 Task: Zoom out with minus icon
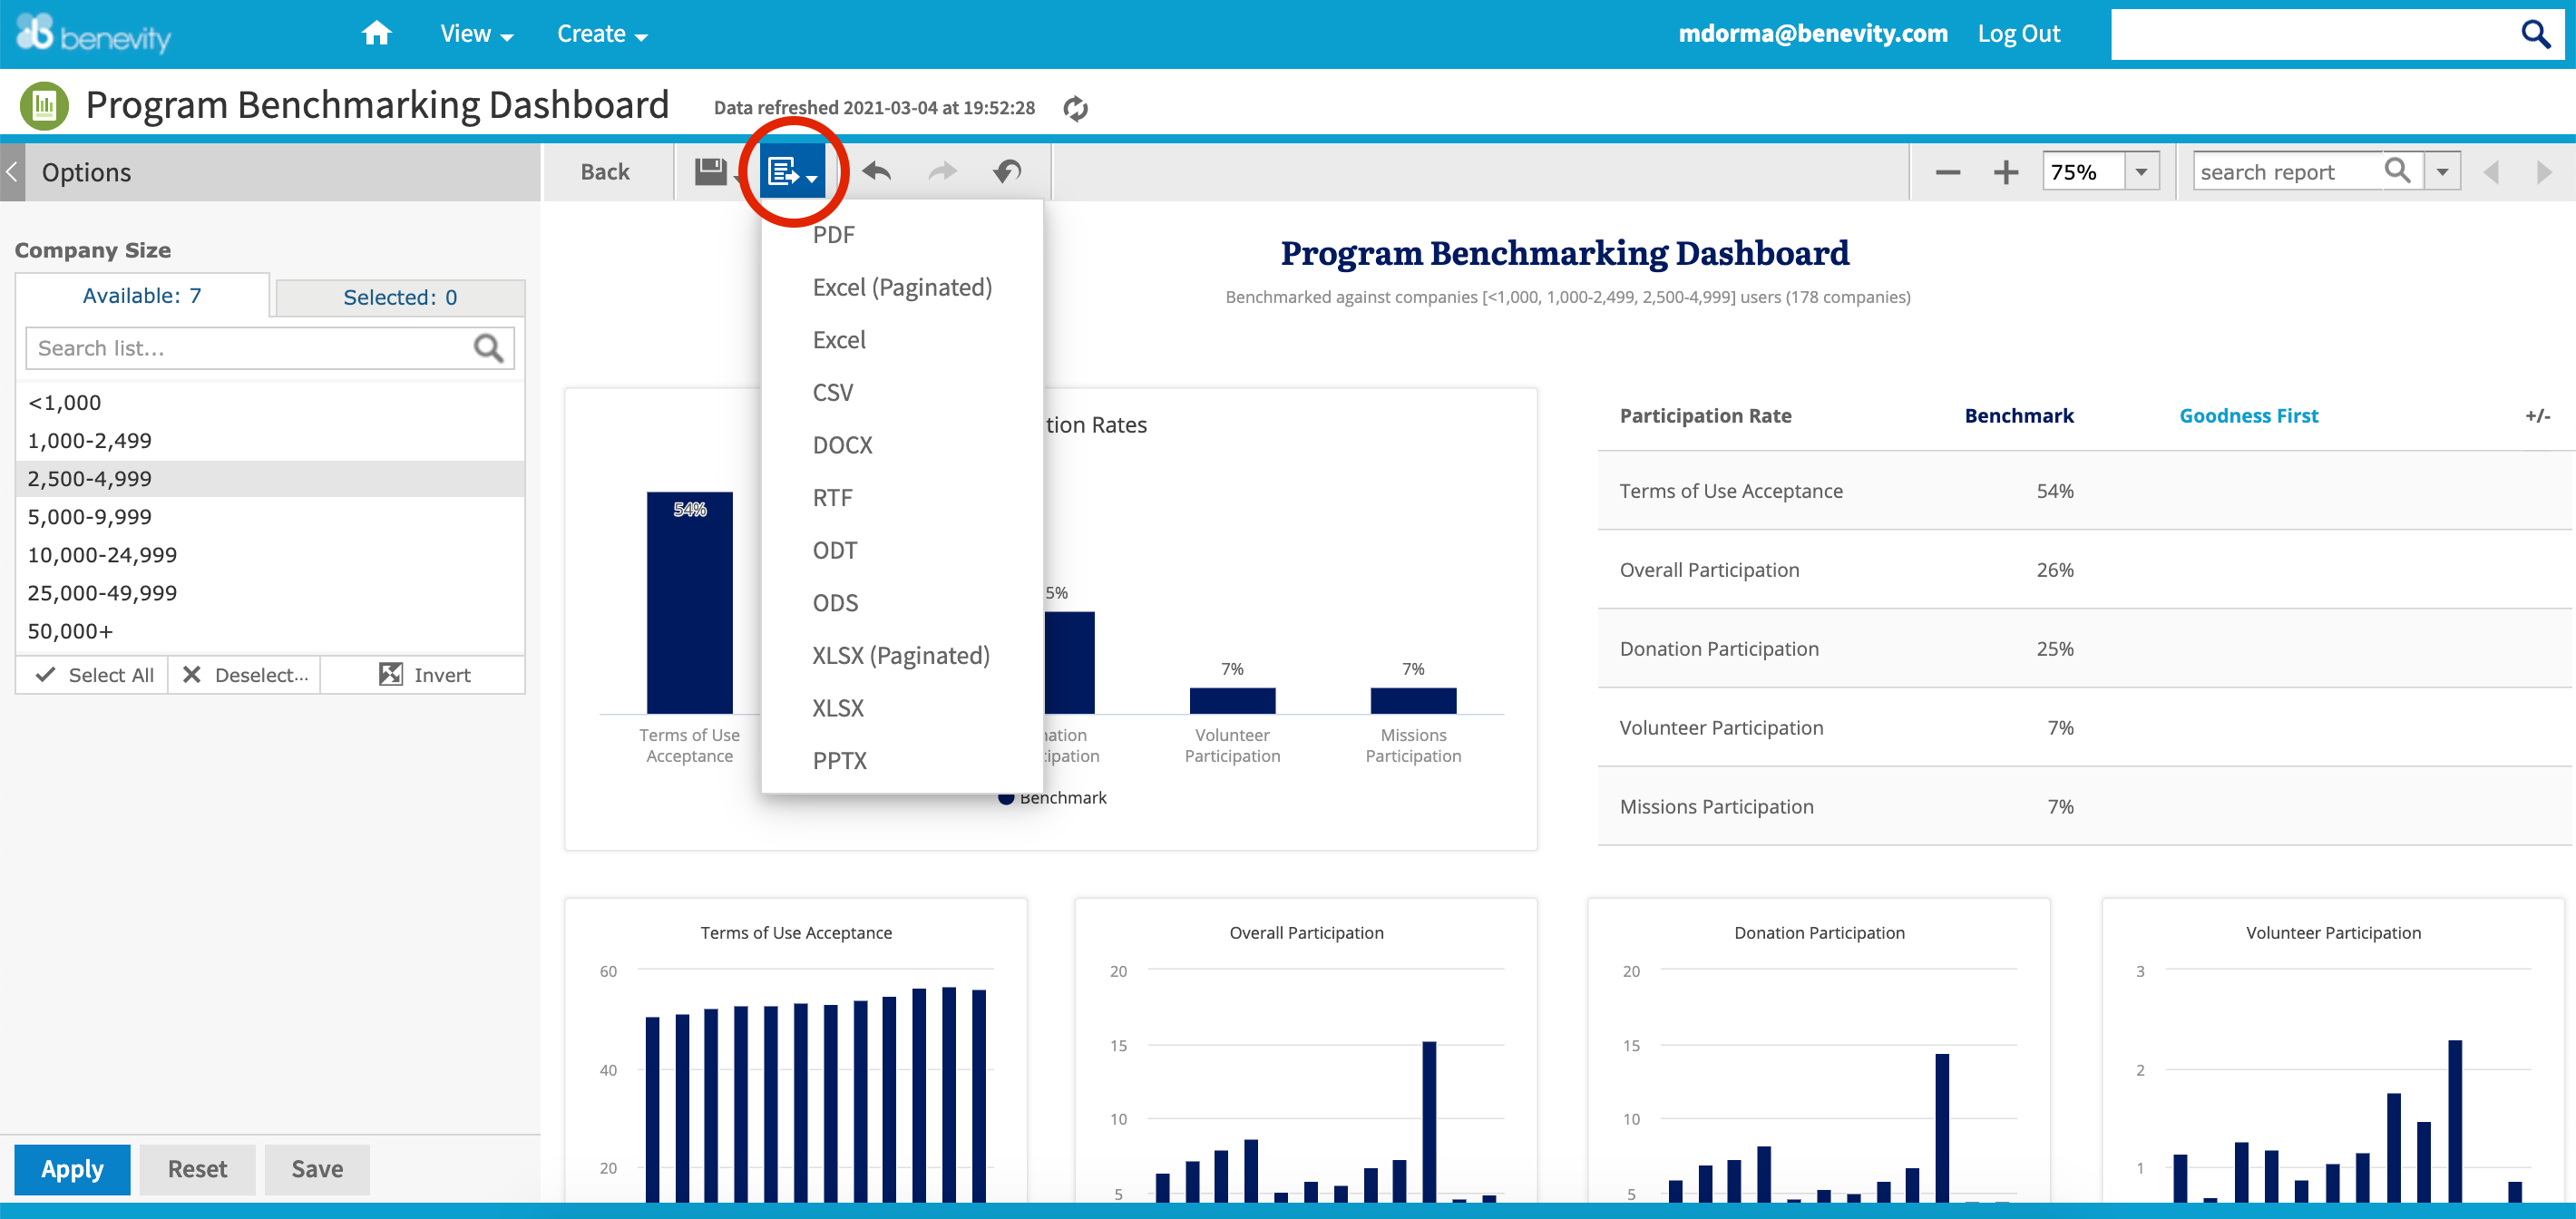click(x=1947, y=173)
